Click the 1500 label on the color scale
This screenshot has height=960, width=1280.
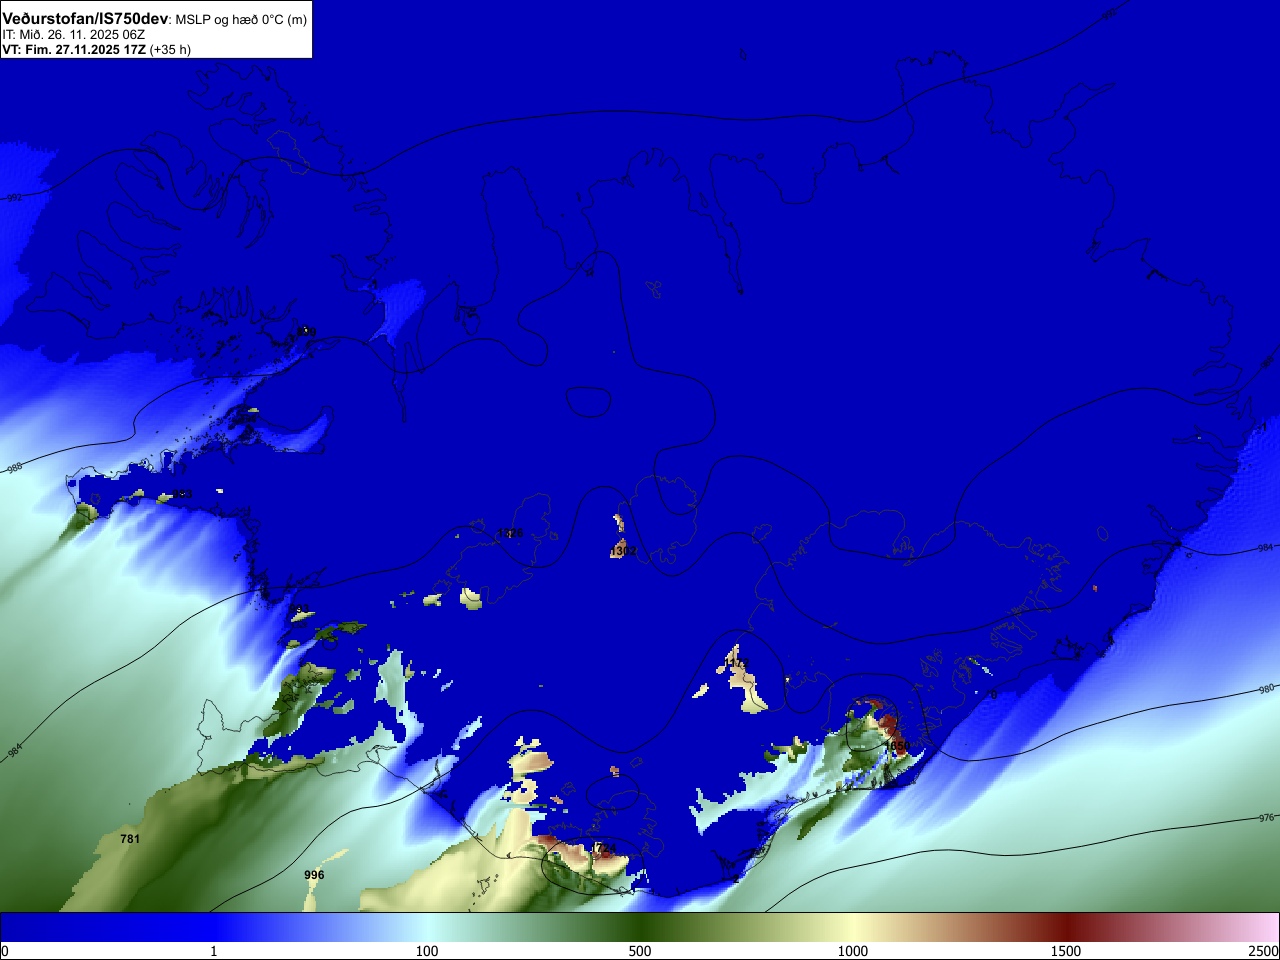coord(1066,951)
